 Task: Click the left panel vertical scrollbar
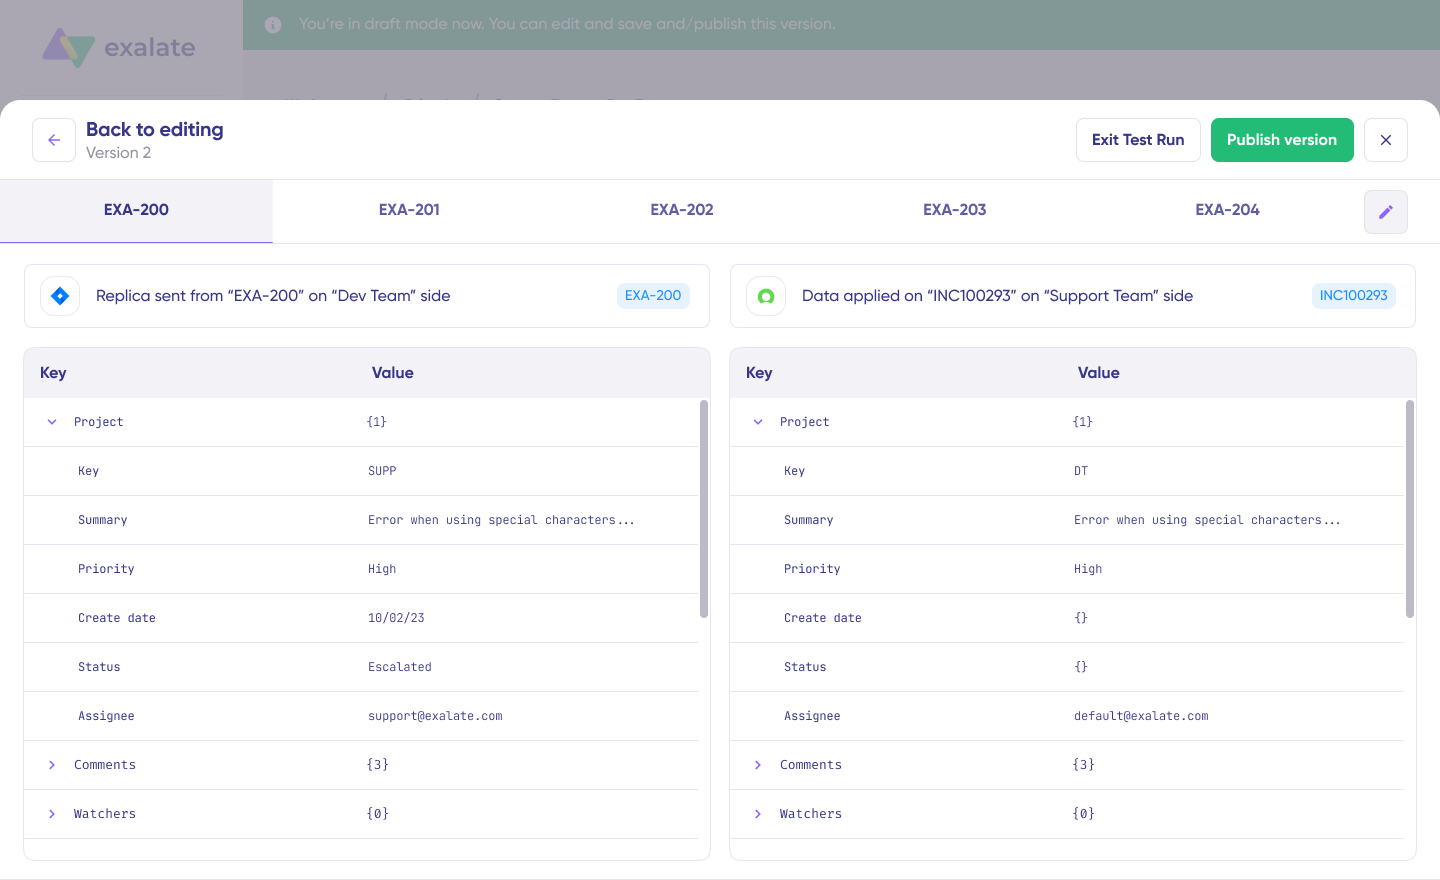(704, 509)
